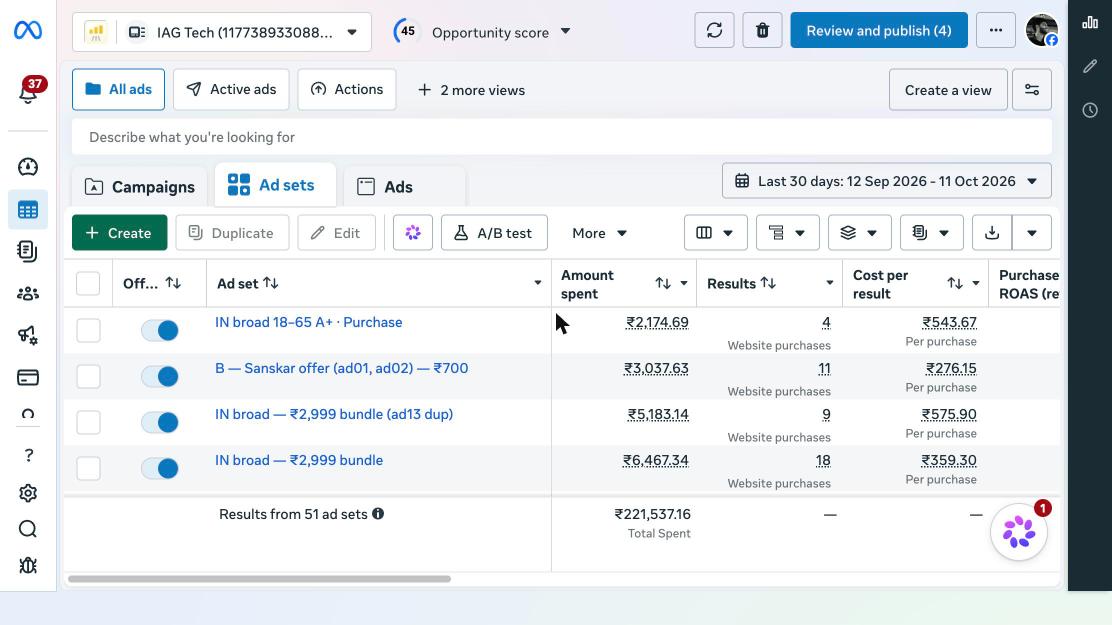Open IAG Tech account selector dropdown
Screen dimensions: 1112x625
point(221,32)
